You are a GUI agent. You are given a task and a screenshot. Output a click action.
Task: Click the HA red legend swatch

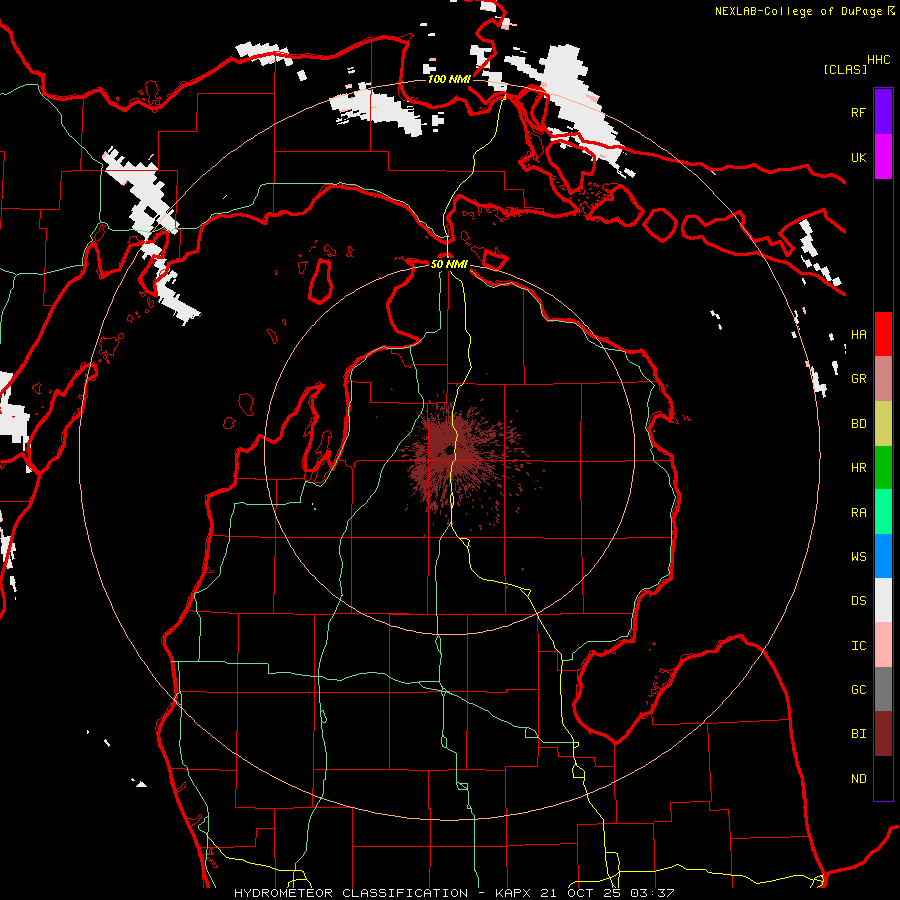[883, 334]
